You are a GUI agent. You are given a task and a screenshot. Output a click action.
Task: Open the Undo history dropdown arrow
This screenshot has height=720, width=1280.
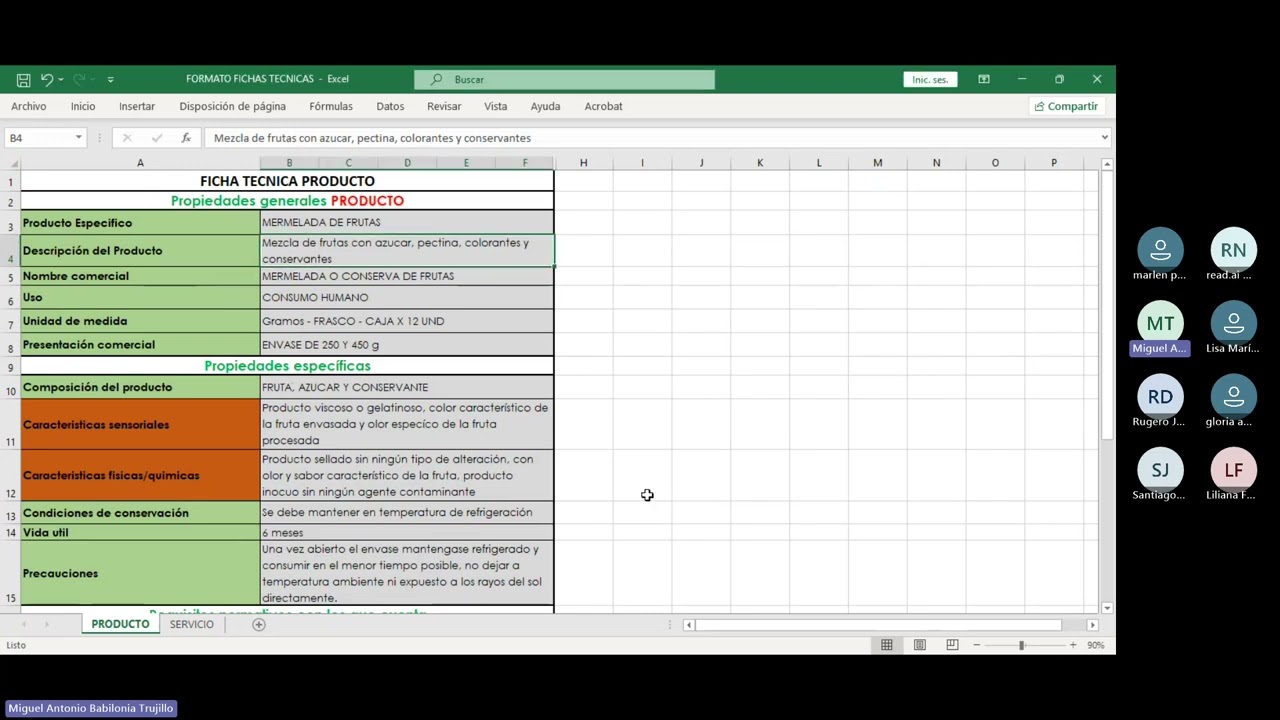60,79
